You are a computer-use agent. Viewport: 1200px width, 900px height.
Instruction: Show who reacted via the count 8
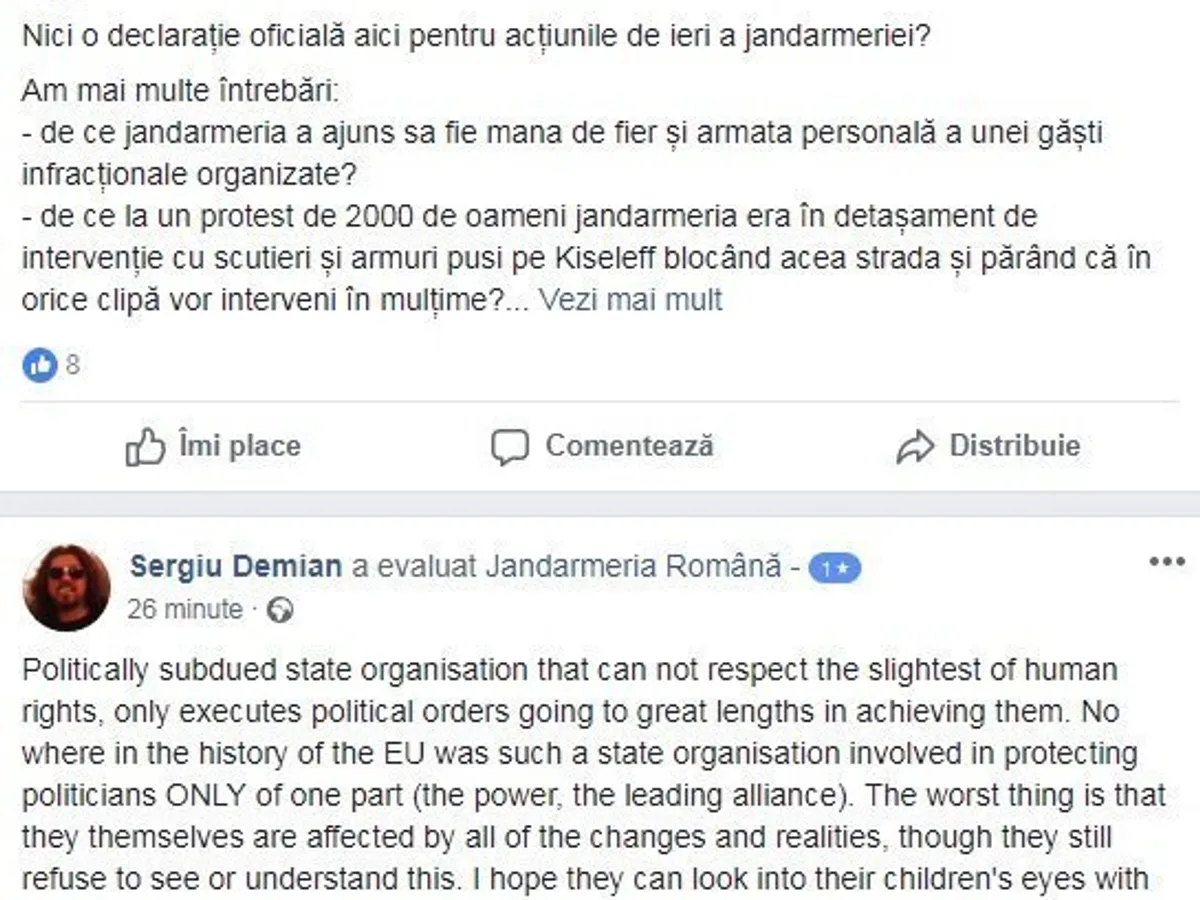(x=73, y=365)
